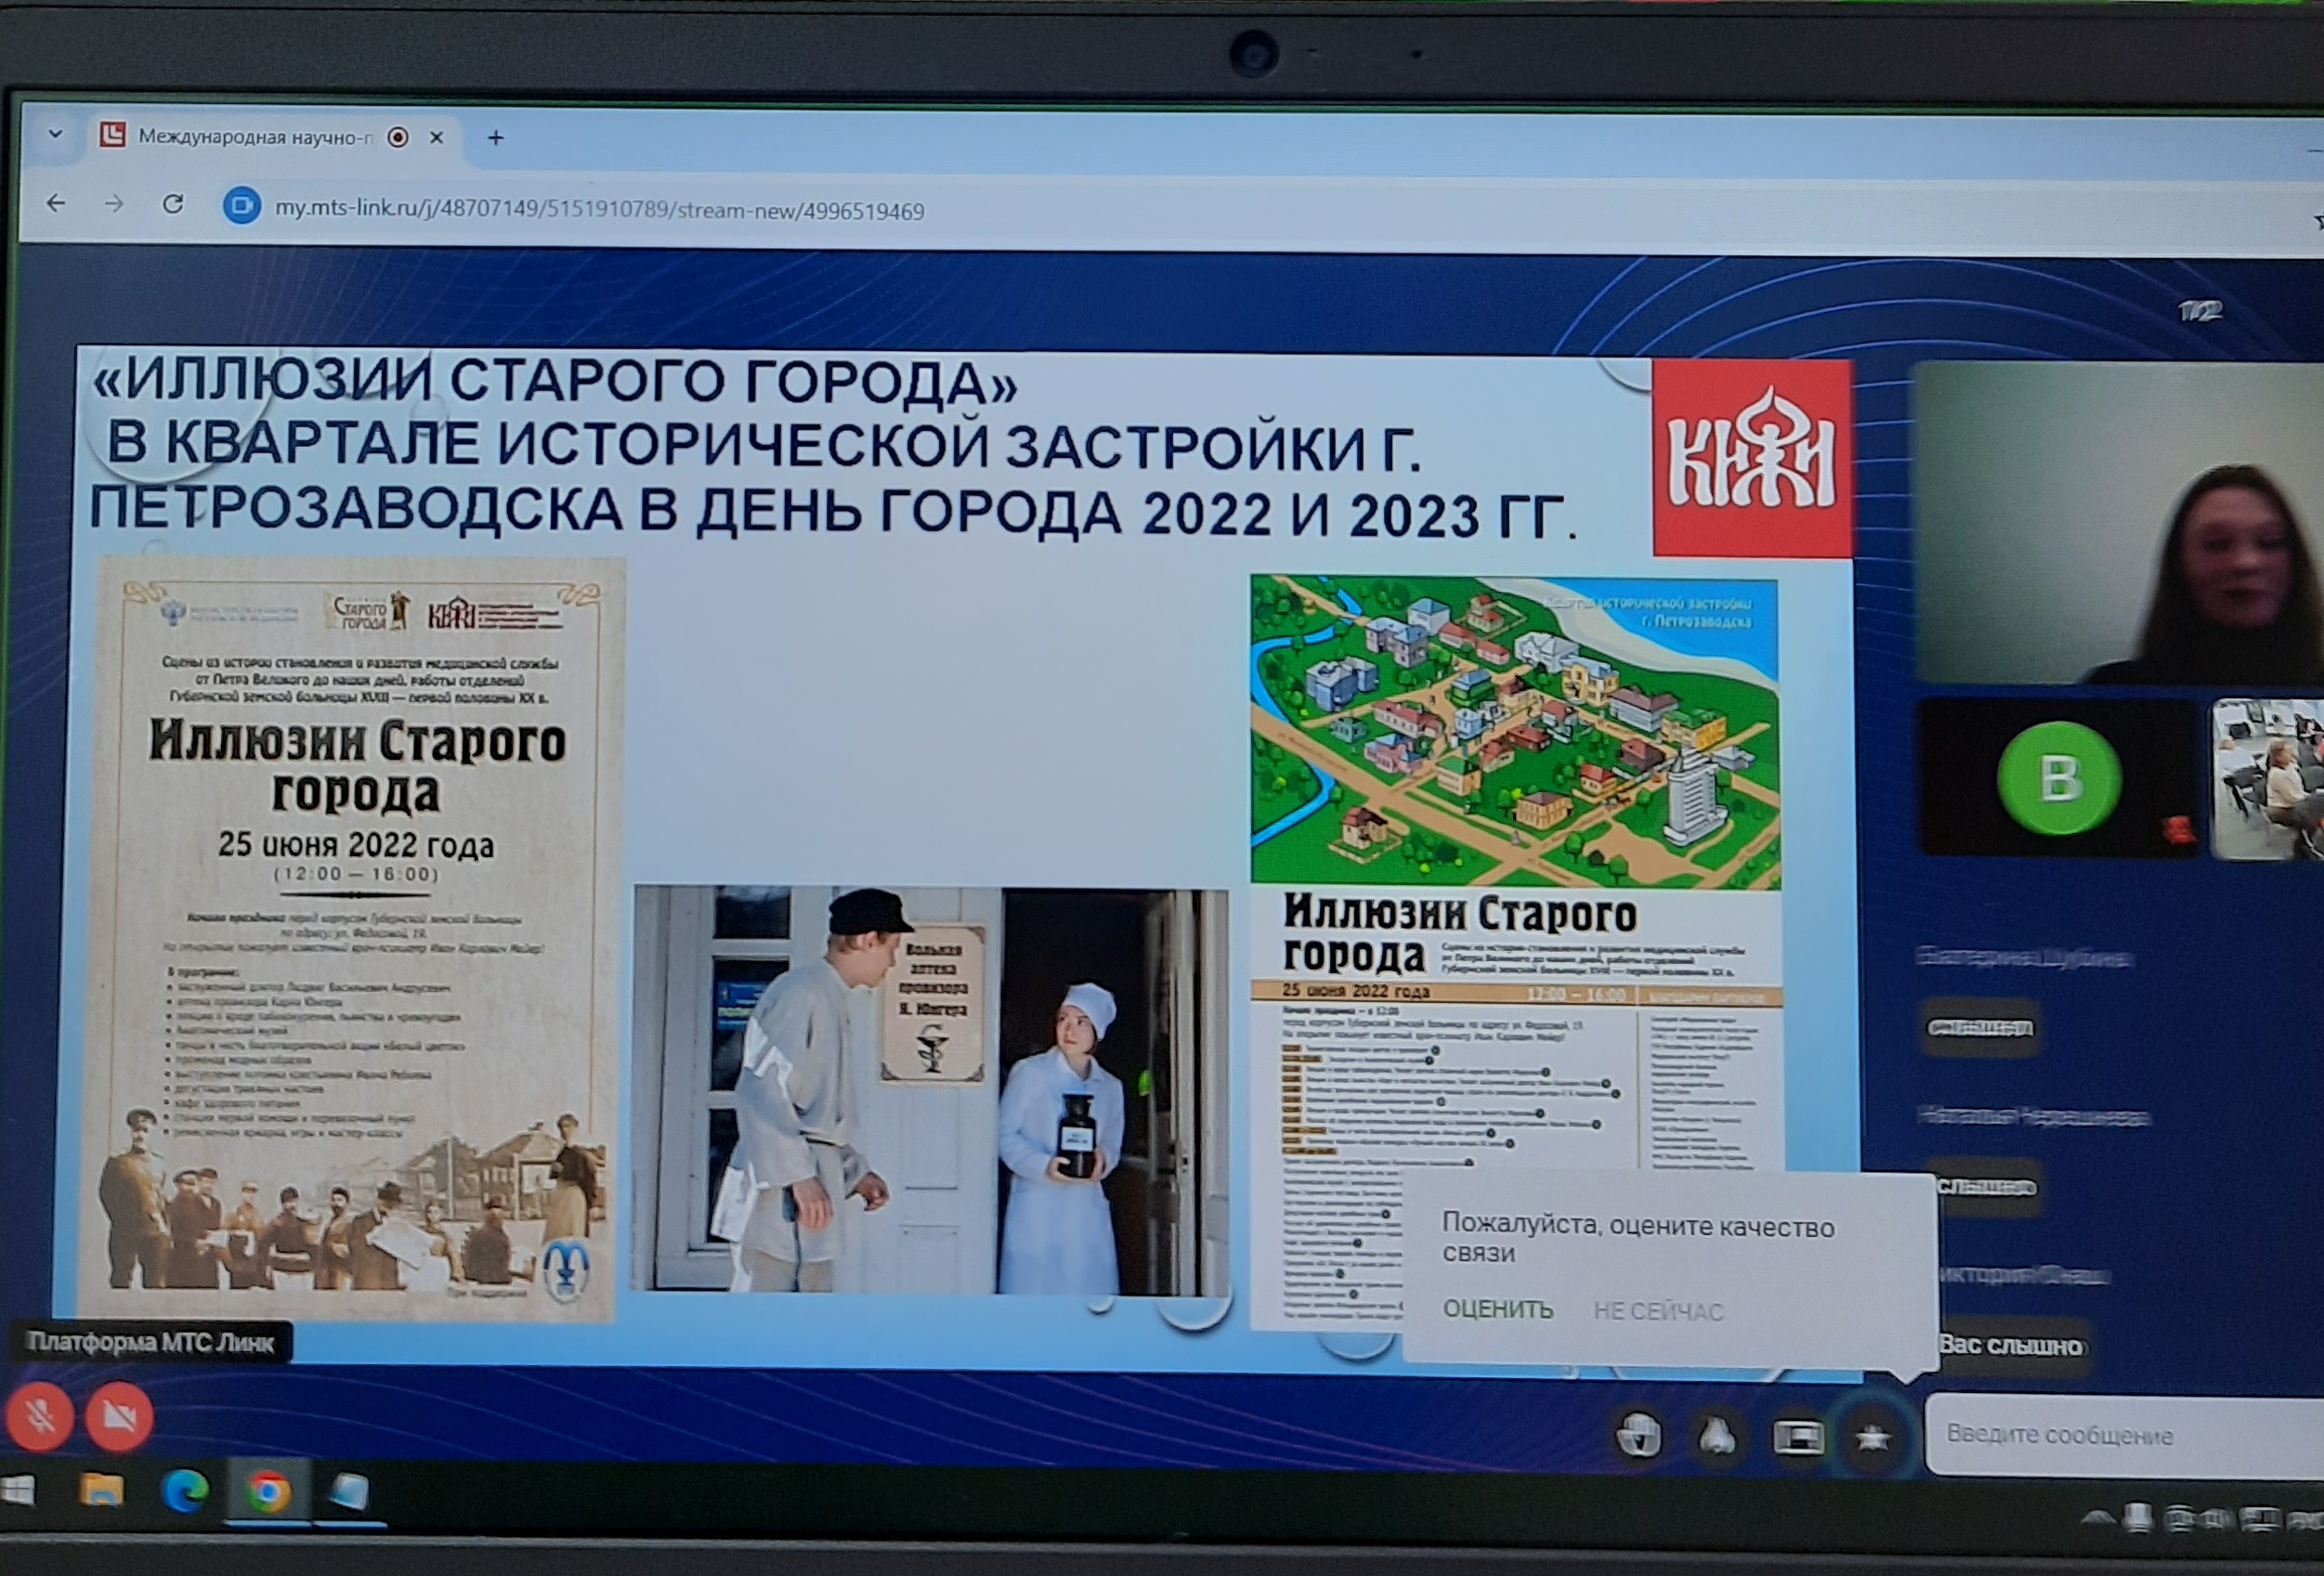Open a new browser tab with plus
Viewport: 2324px width, 1576px height.
[x=495, y=138]
